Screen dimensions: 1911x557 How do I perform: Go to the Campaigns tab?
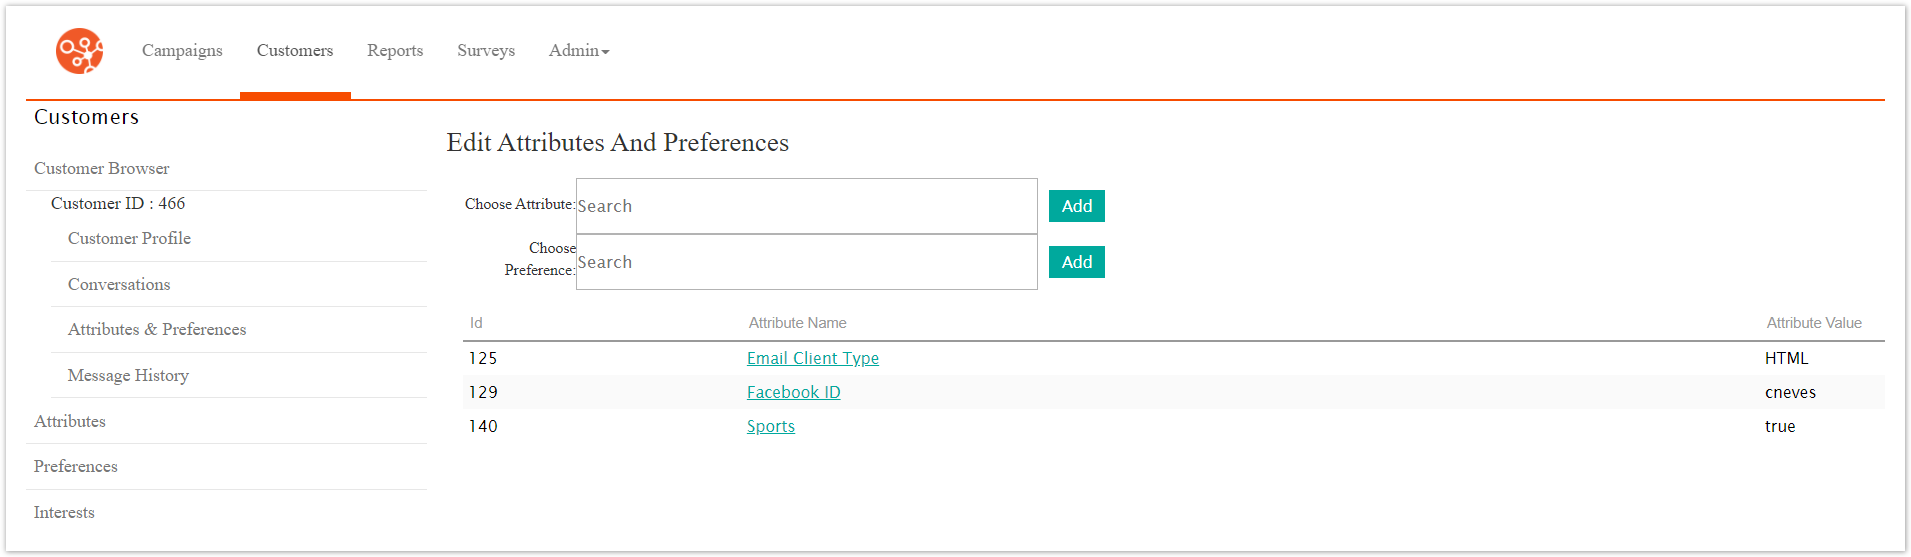tap(182, 51)
